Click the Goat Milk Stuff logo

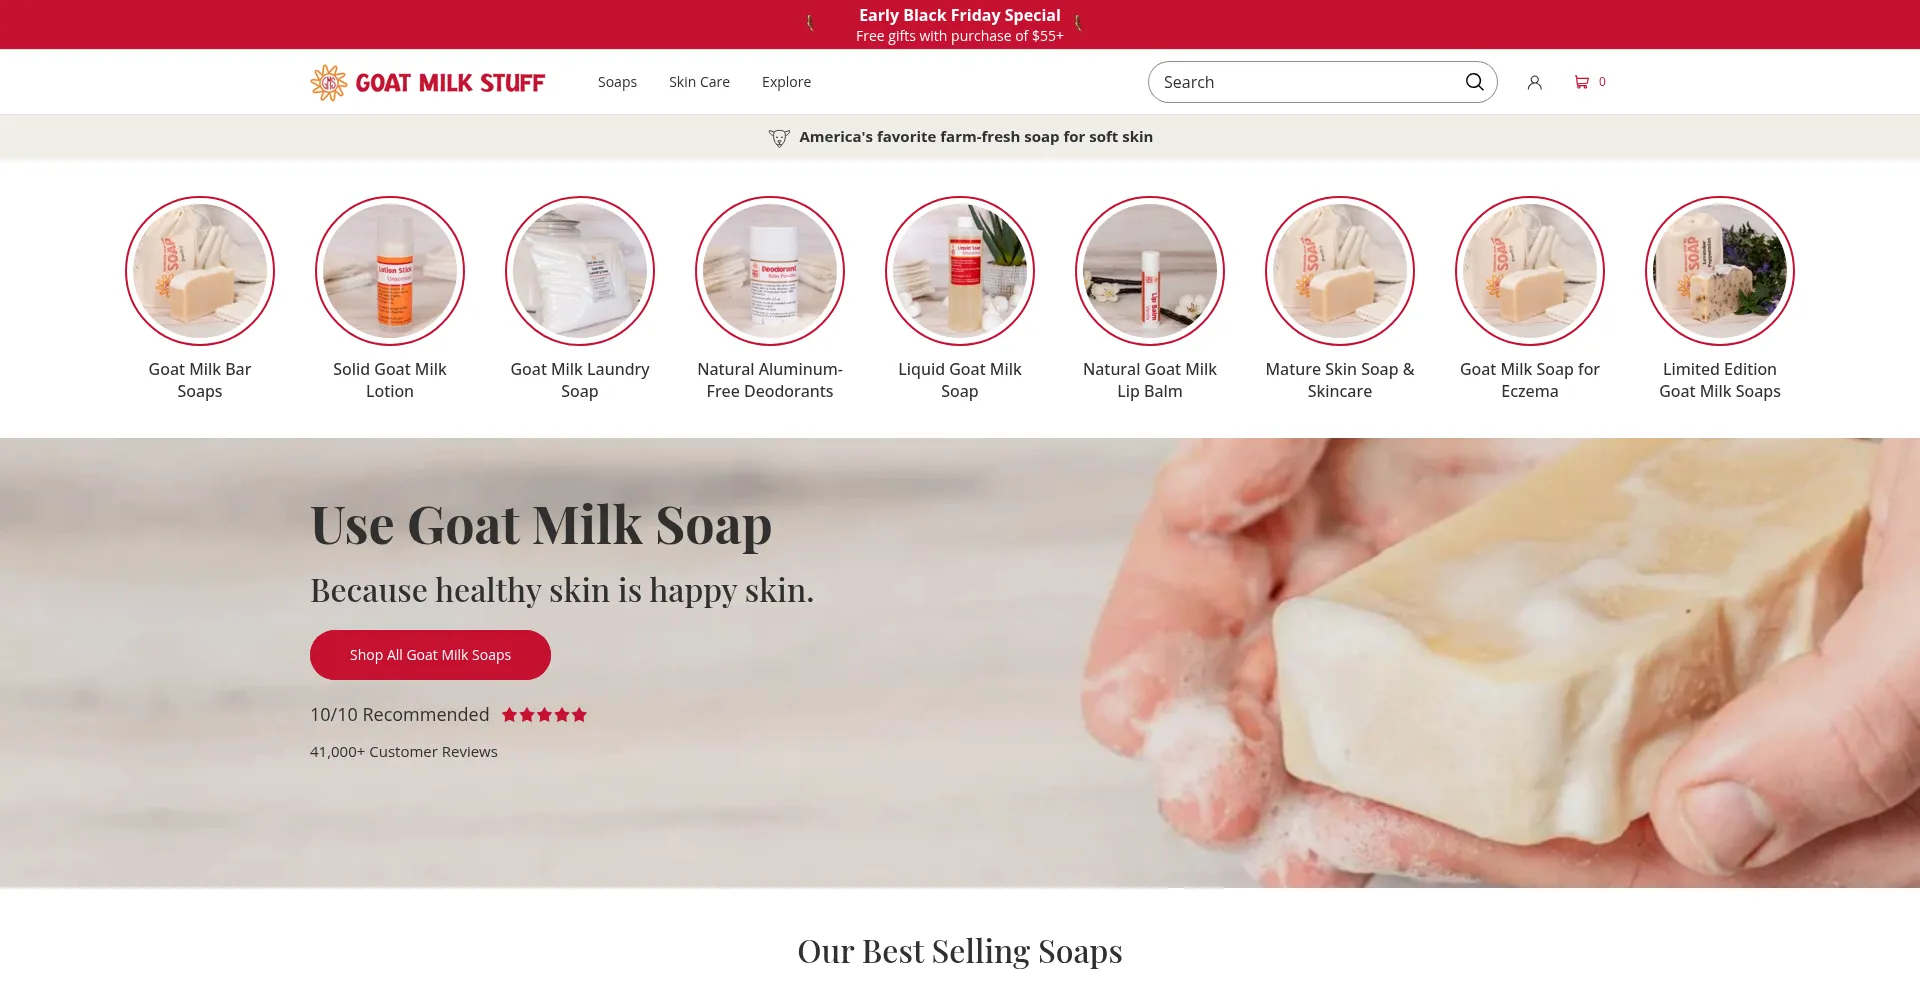click(428, 82)
